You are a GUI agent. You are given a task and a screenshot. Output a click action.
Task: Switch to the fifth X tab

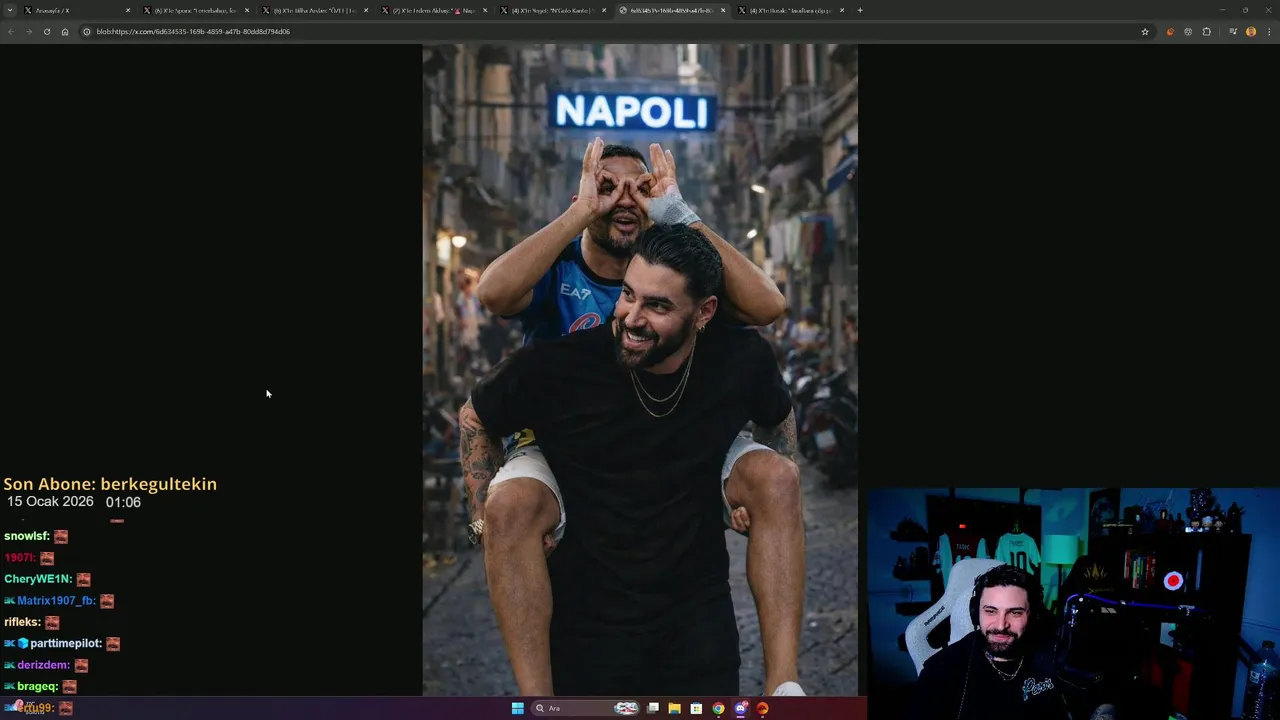click(x=552, y=10)
